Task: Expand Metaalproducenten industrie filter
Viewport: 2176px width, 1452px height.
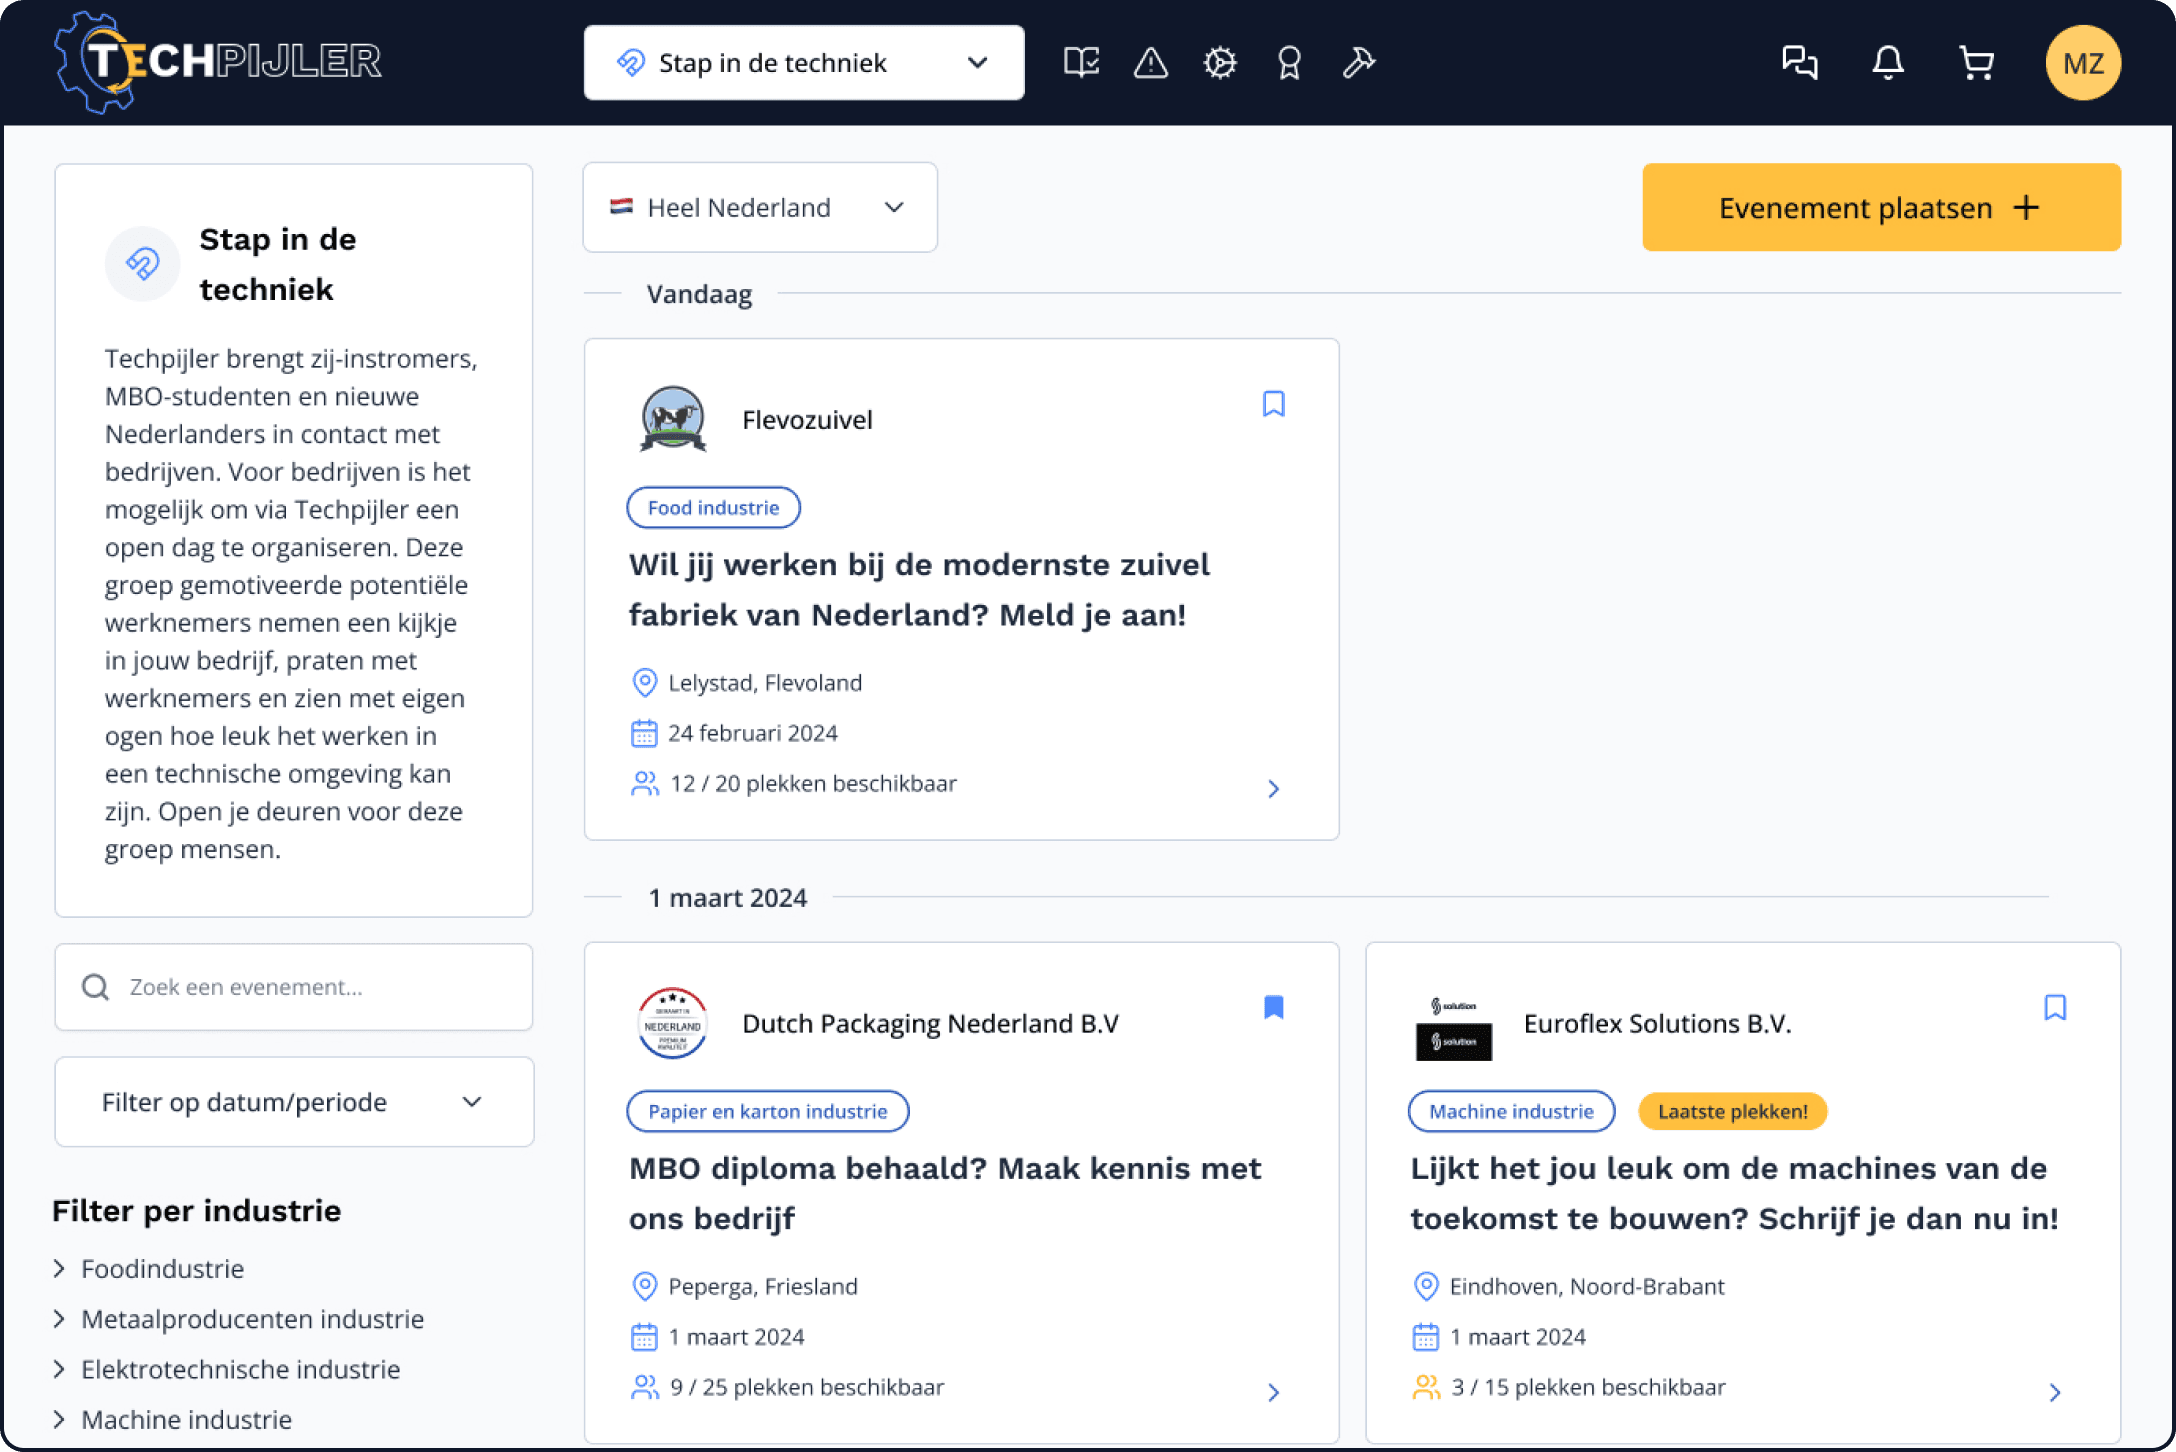Action: [x=240, y=1319]
